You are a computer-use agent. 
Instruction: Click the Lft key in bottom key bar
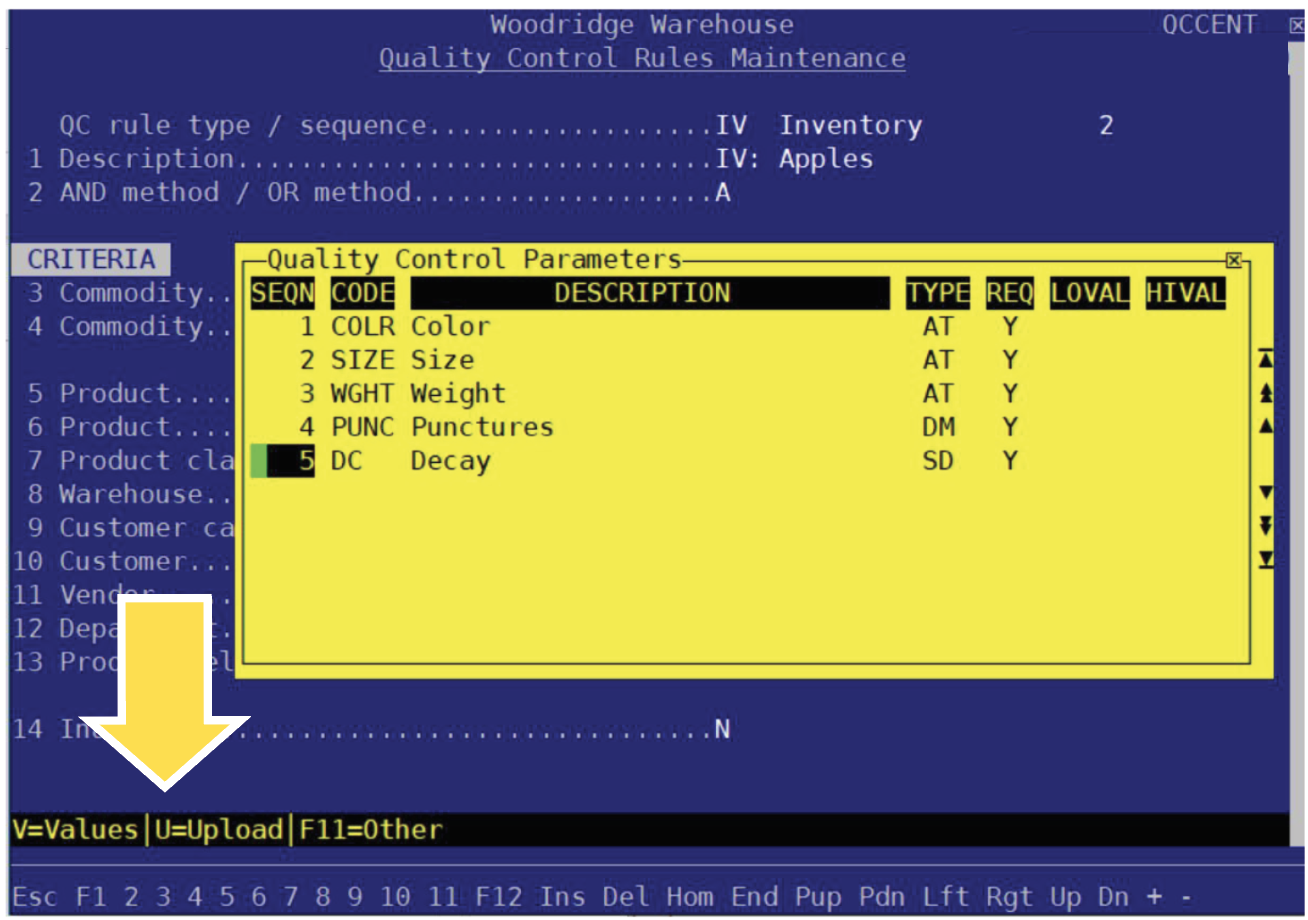coord(947,897)
